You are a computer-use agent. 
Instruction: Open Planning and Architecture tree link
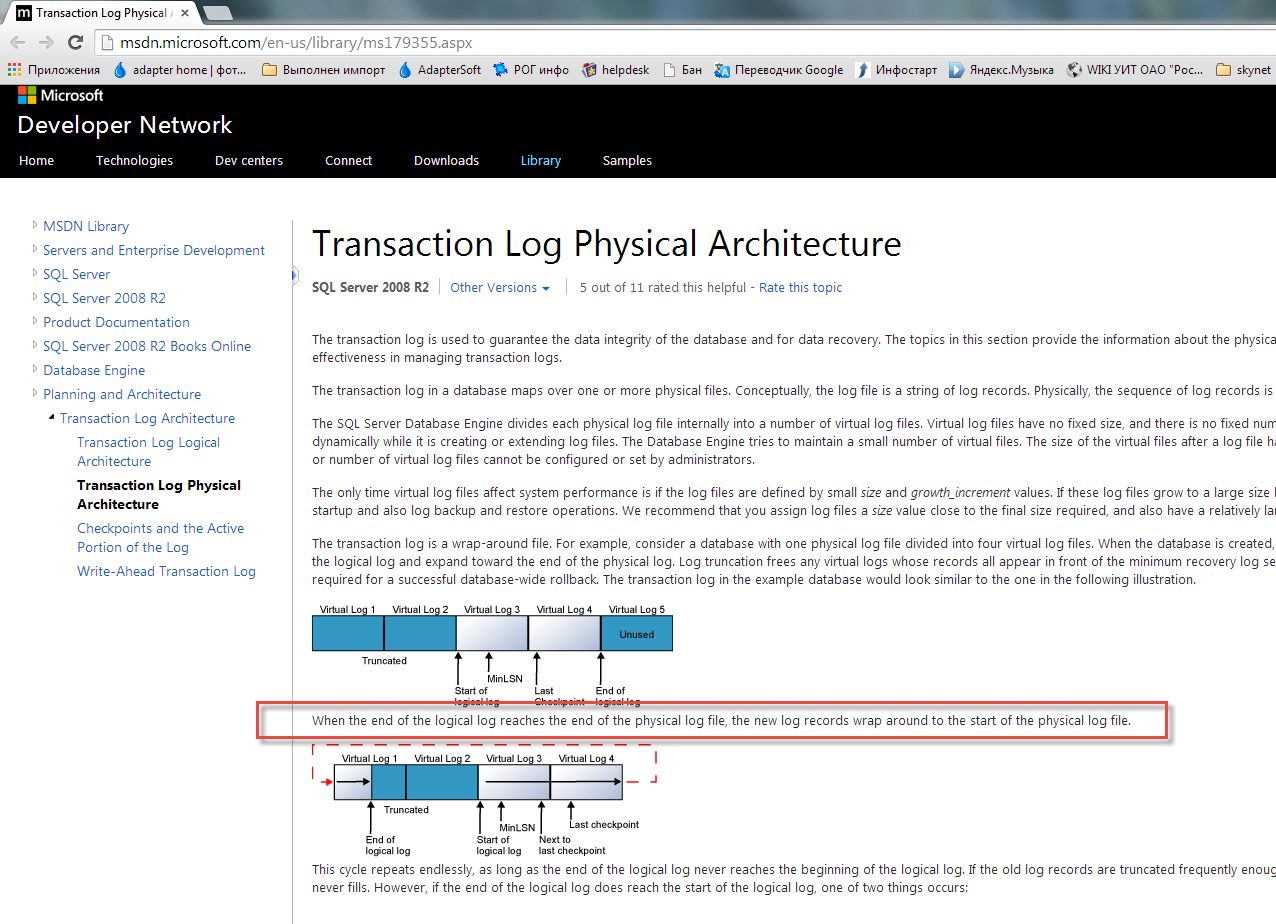[122, 394]
